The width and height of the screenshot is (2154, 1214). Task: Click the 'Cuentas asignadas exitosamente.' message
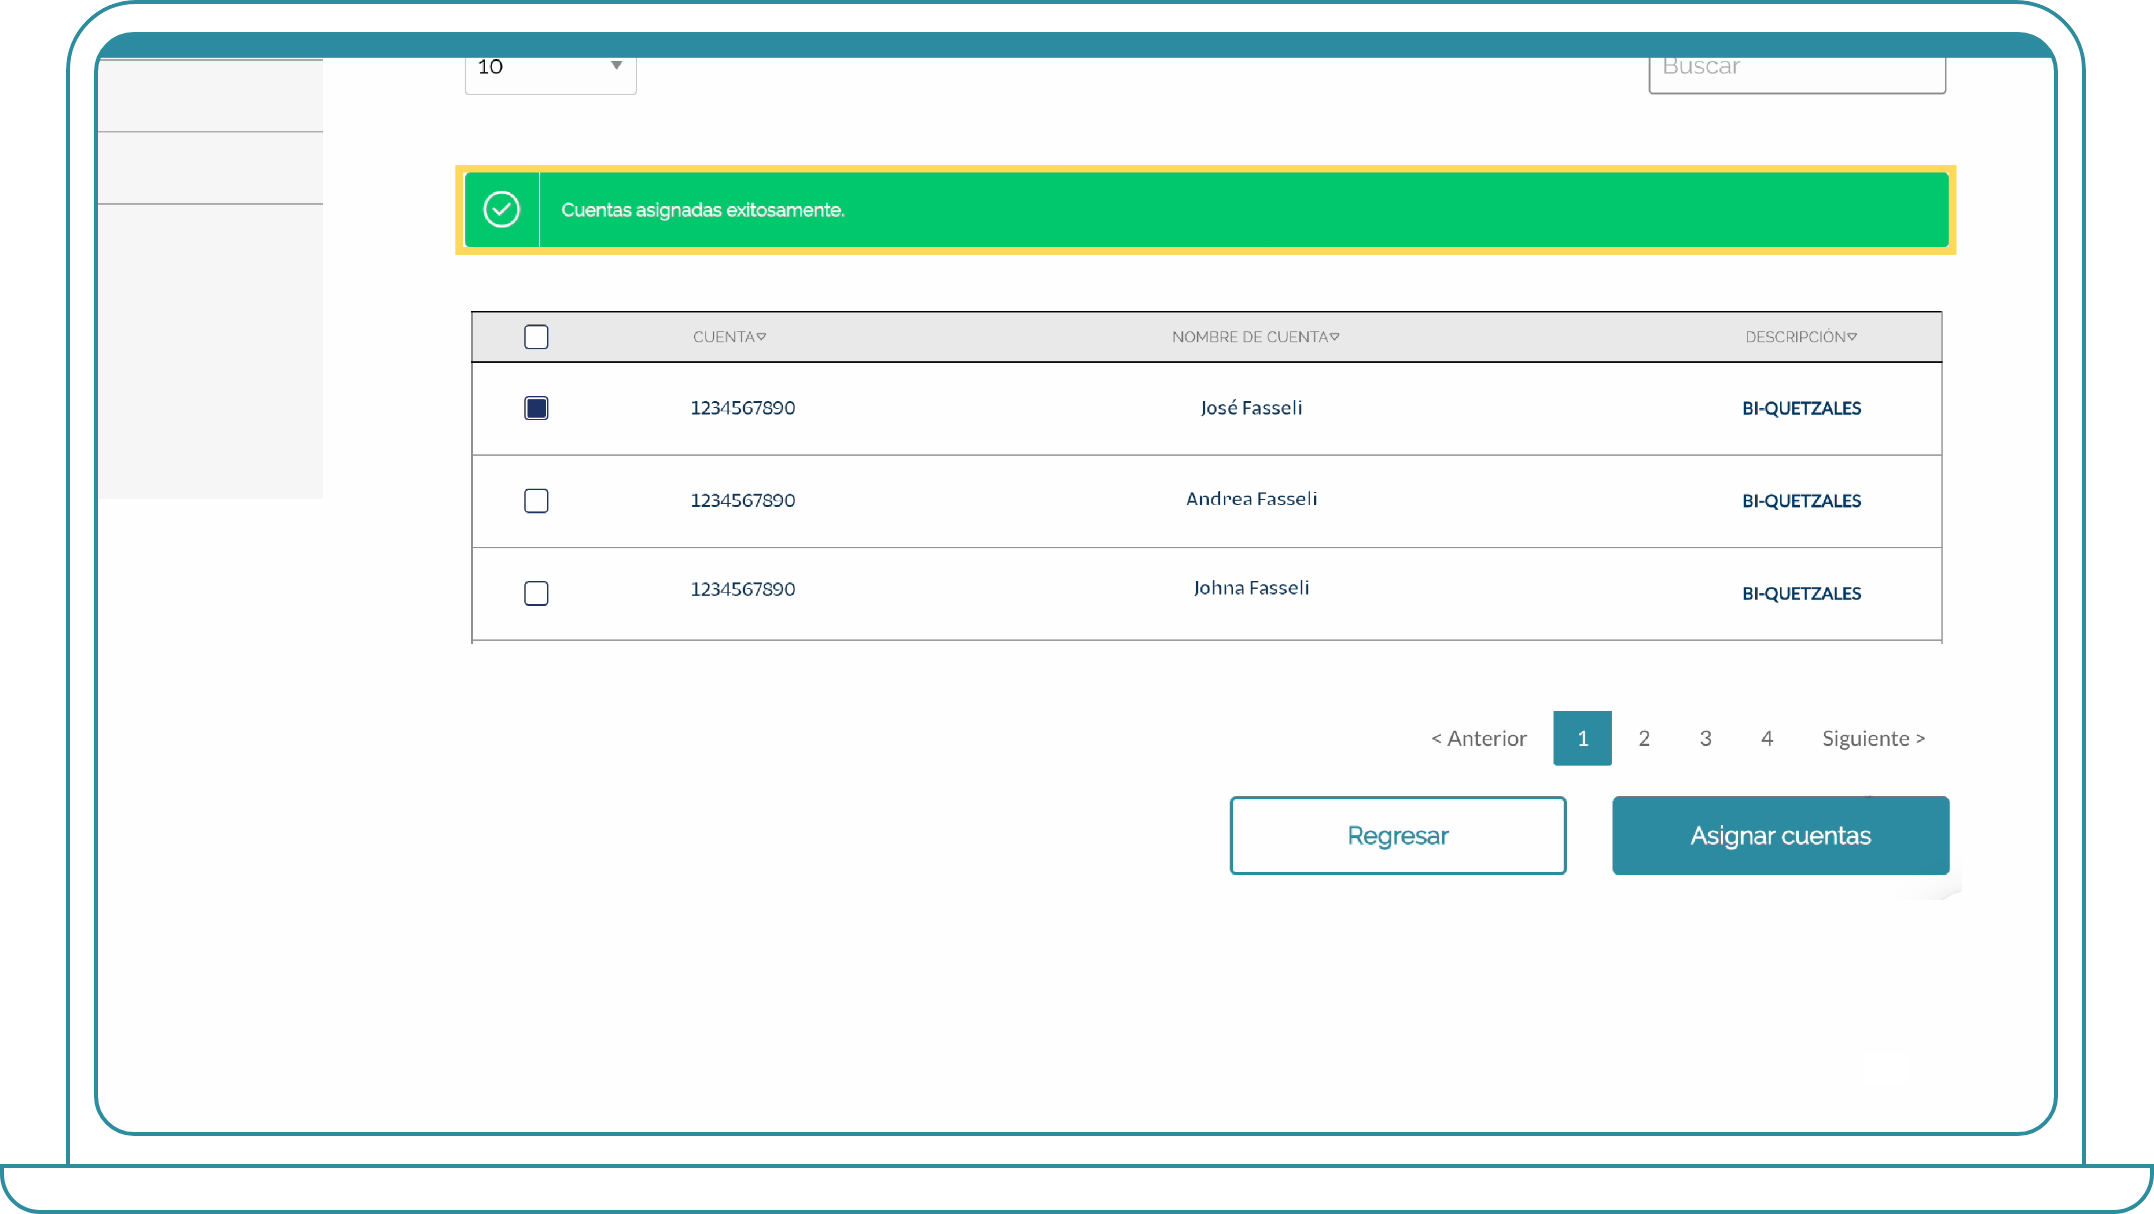(703, 210)
